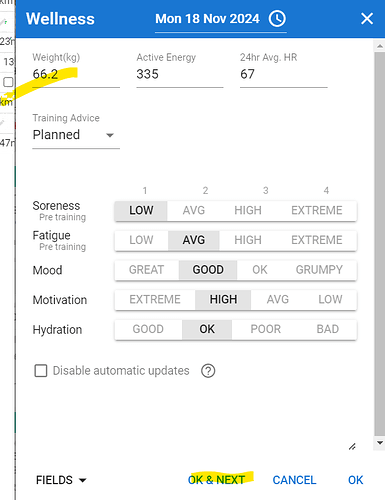Set Hydration to POOR
385x500 pixels.
click(x=265, y=329)
